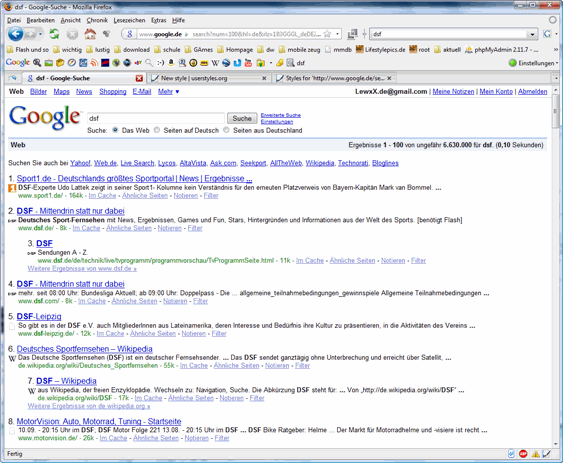Screen dimensions: 563x463
Task: Open the 'Erweiterte Suche' link
Action: click(x=281, y=115)
